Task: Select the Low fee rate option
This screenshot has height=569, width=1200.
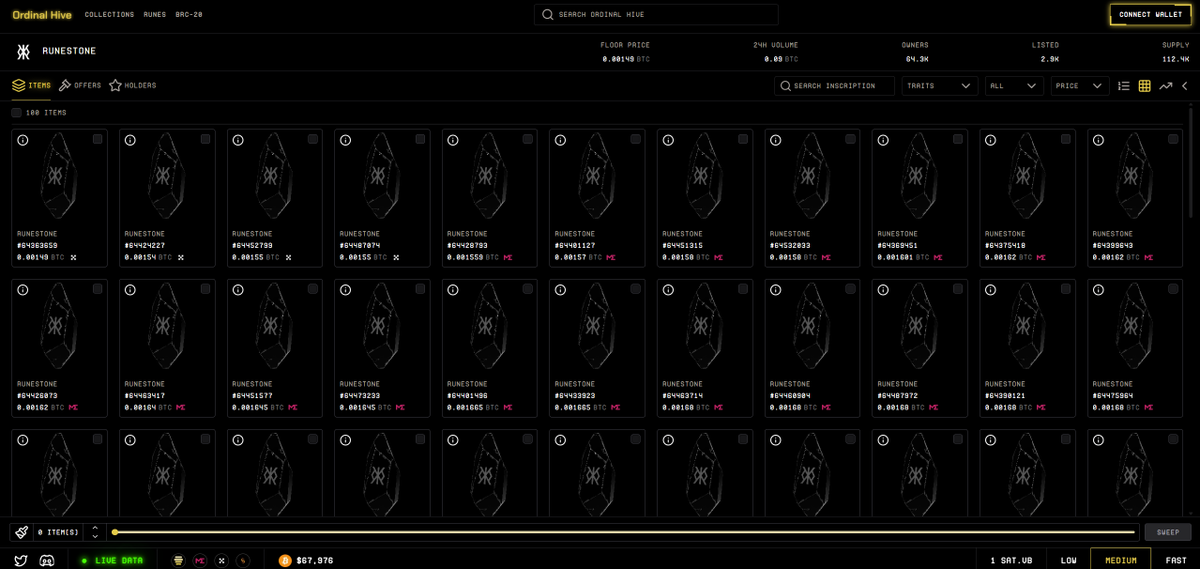Action: 1068,560
